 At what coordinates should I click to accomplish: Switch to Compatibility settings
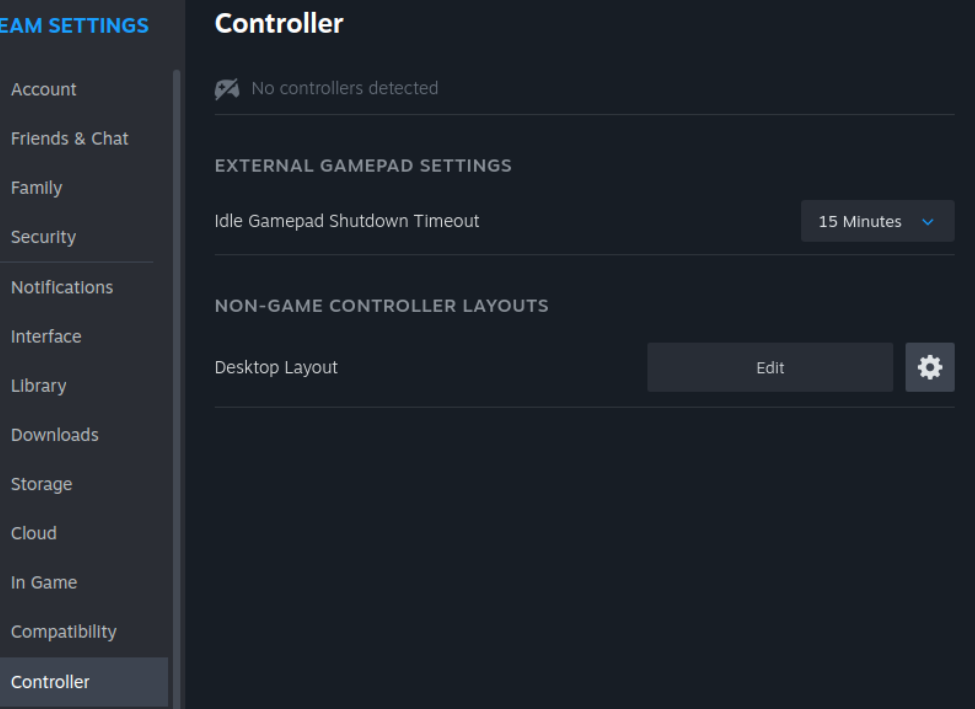click(63, 631)
